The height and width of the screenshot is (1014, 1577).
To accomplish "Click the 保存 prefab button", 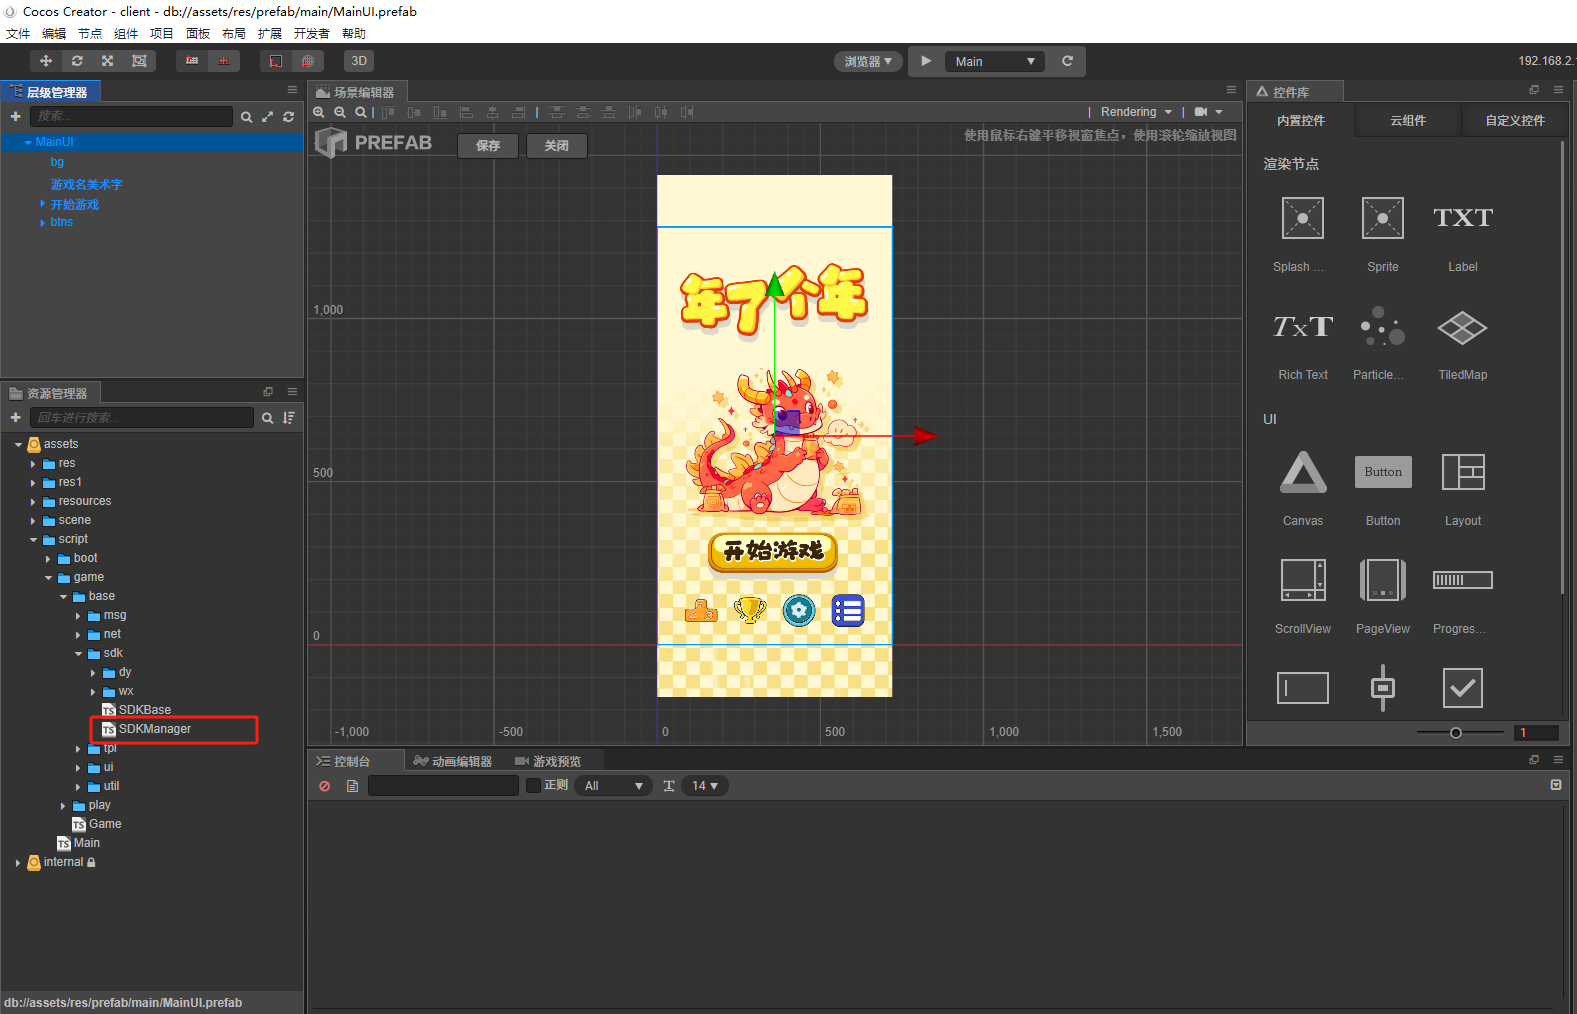I will coord(488,146).
